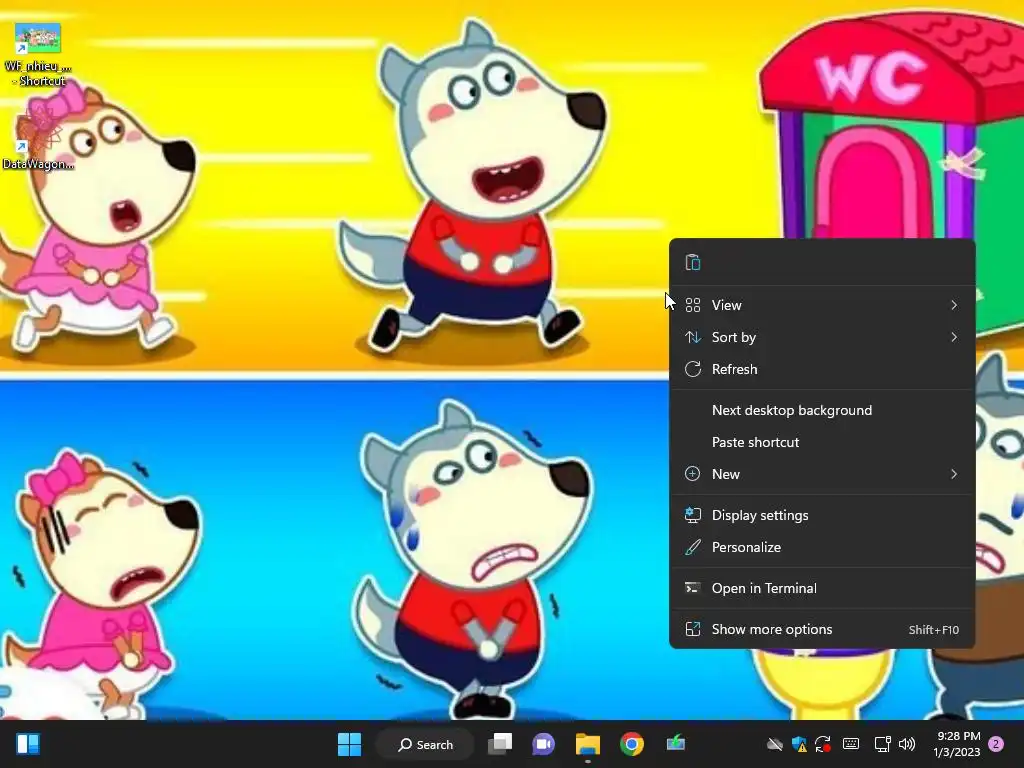Click the Paste icon in the context menu

point(693,263)
